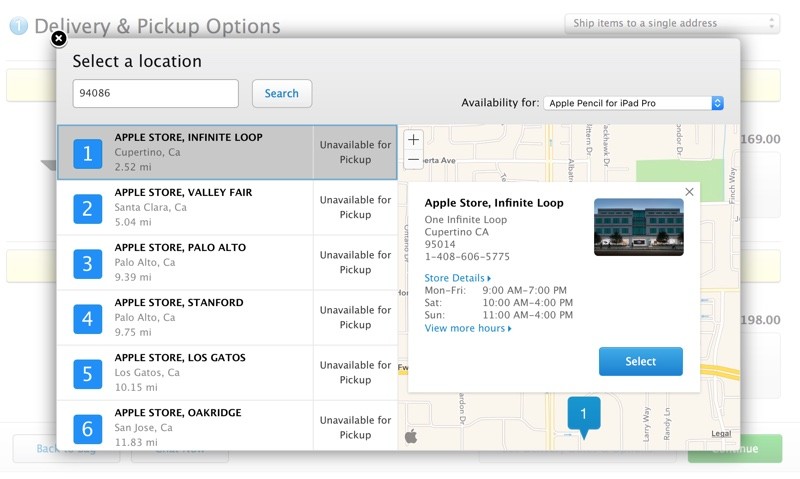800x479 pixels.
Task: Close the Infinite Loop store info popup
Action: point(689,192)
